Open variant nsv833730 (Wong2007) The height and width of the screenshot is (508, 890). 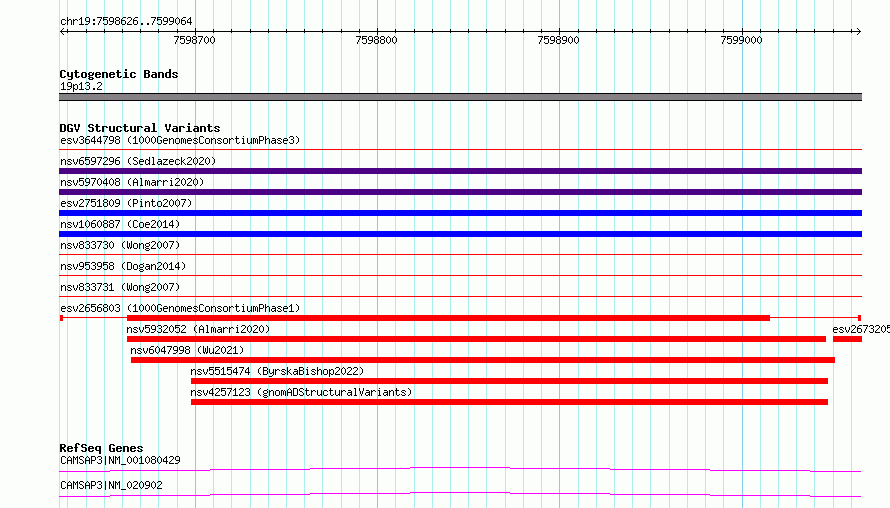coord(120,245)
